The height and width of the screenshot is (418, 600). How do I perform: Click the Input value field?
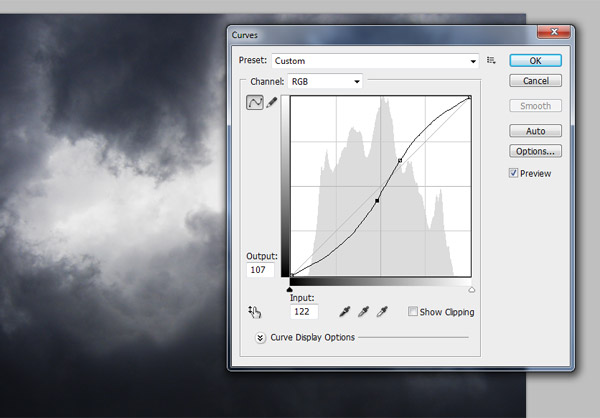pos(304,312)
